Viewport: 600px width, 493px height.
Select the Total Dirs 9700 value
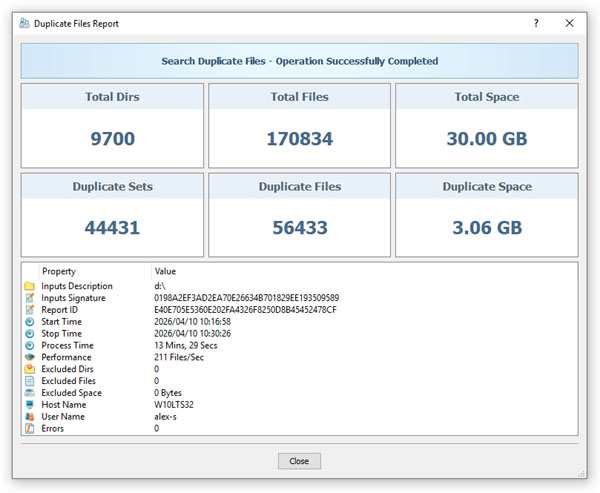[x=112, y=139]
